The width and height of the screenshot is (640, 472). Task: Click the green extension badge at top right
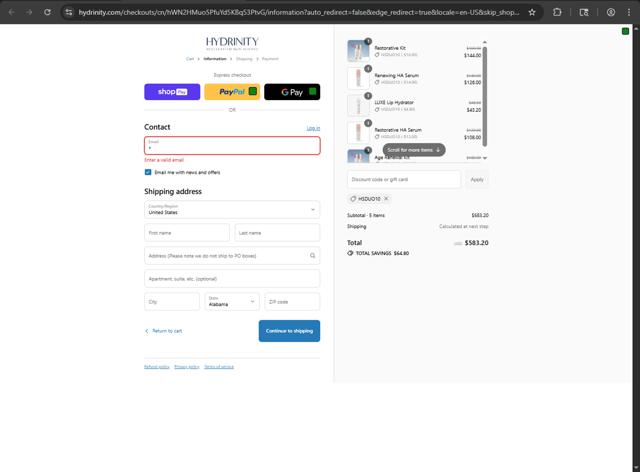pos(625,31)
